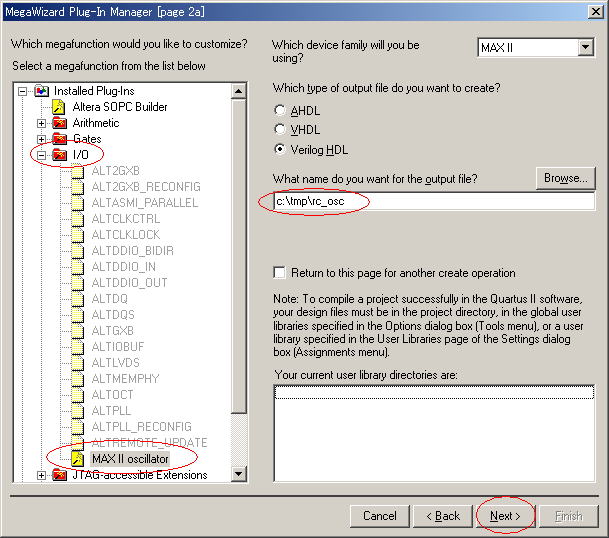Click the ALTIOBUF file icon
The image size is (609, 538).
tap(78, 347)
